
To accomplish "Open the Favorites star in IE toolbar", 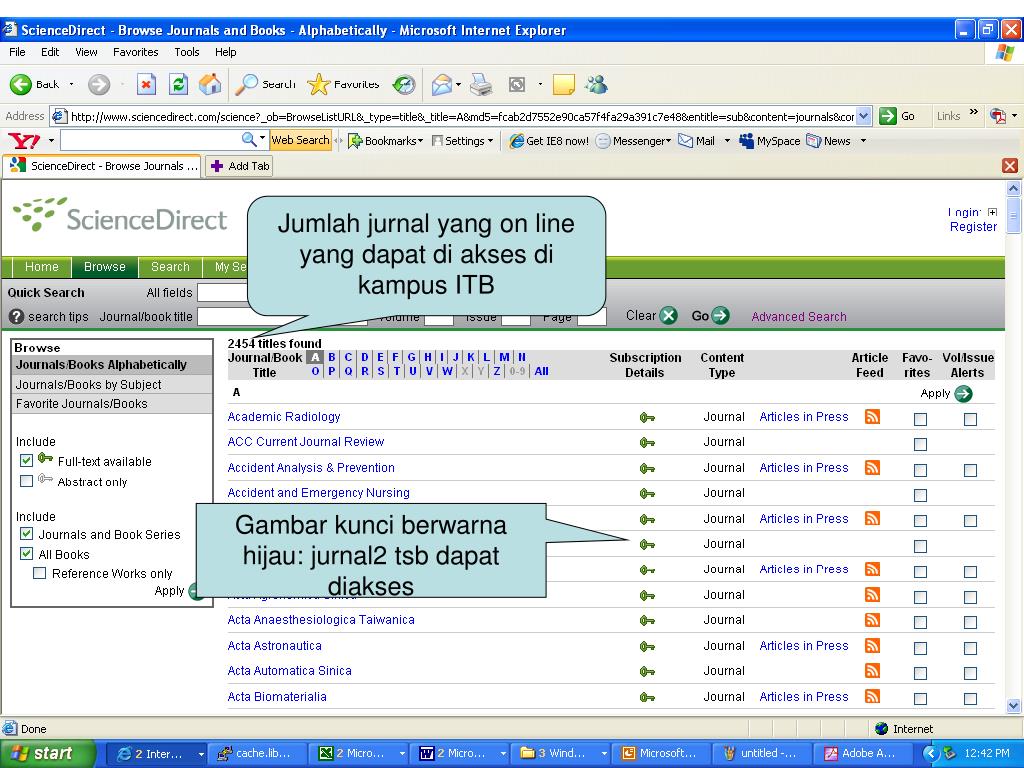I will 319,84.
